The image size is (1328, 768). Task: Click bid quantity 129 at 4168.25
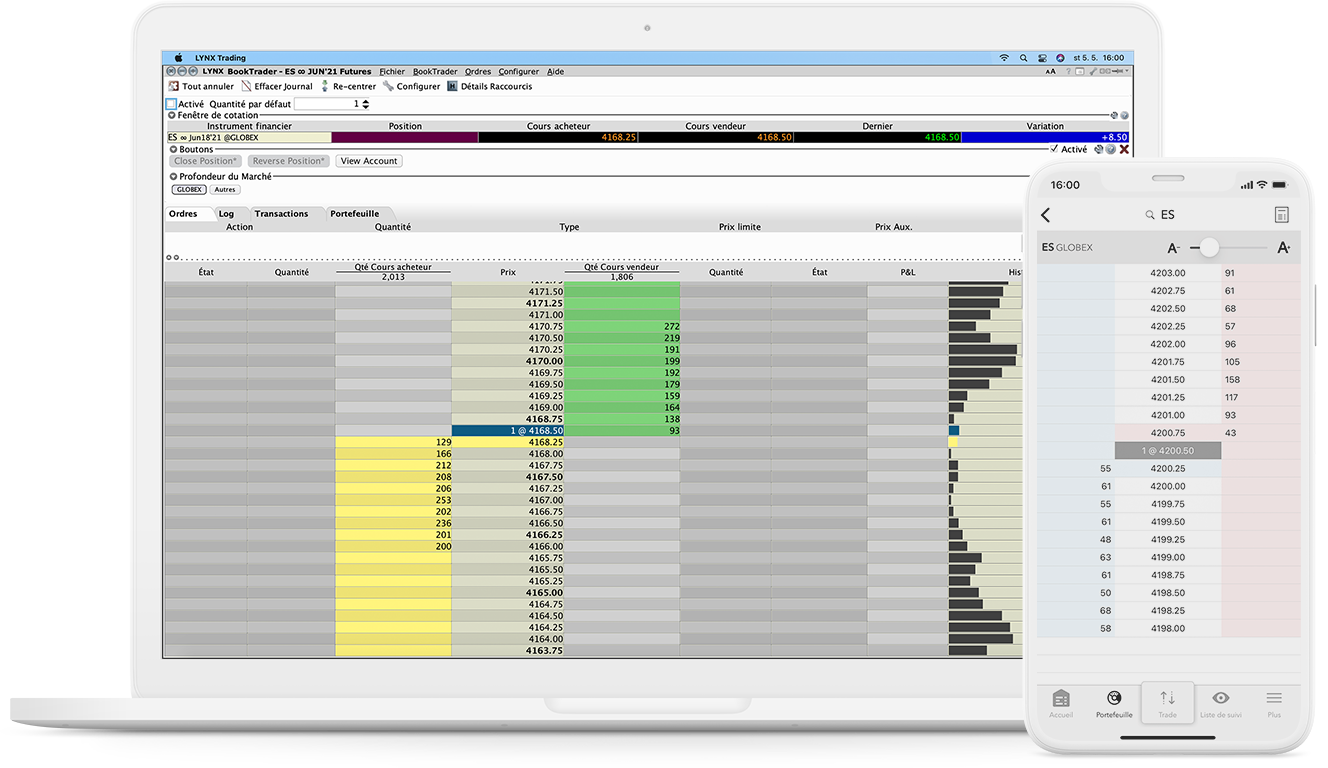click(393, 442)
